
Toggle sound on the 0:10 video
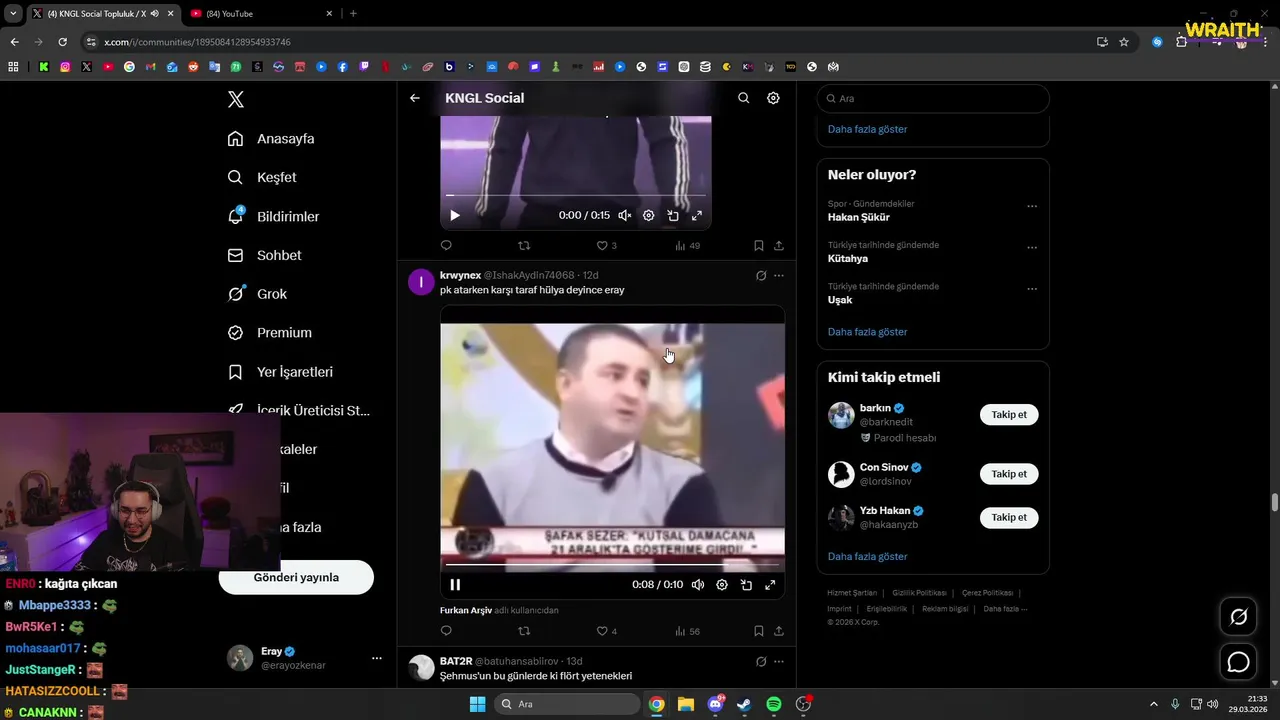[698, 585]
